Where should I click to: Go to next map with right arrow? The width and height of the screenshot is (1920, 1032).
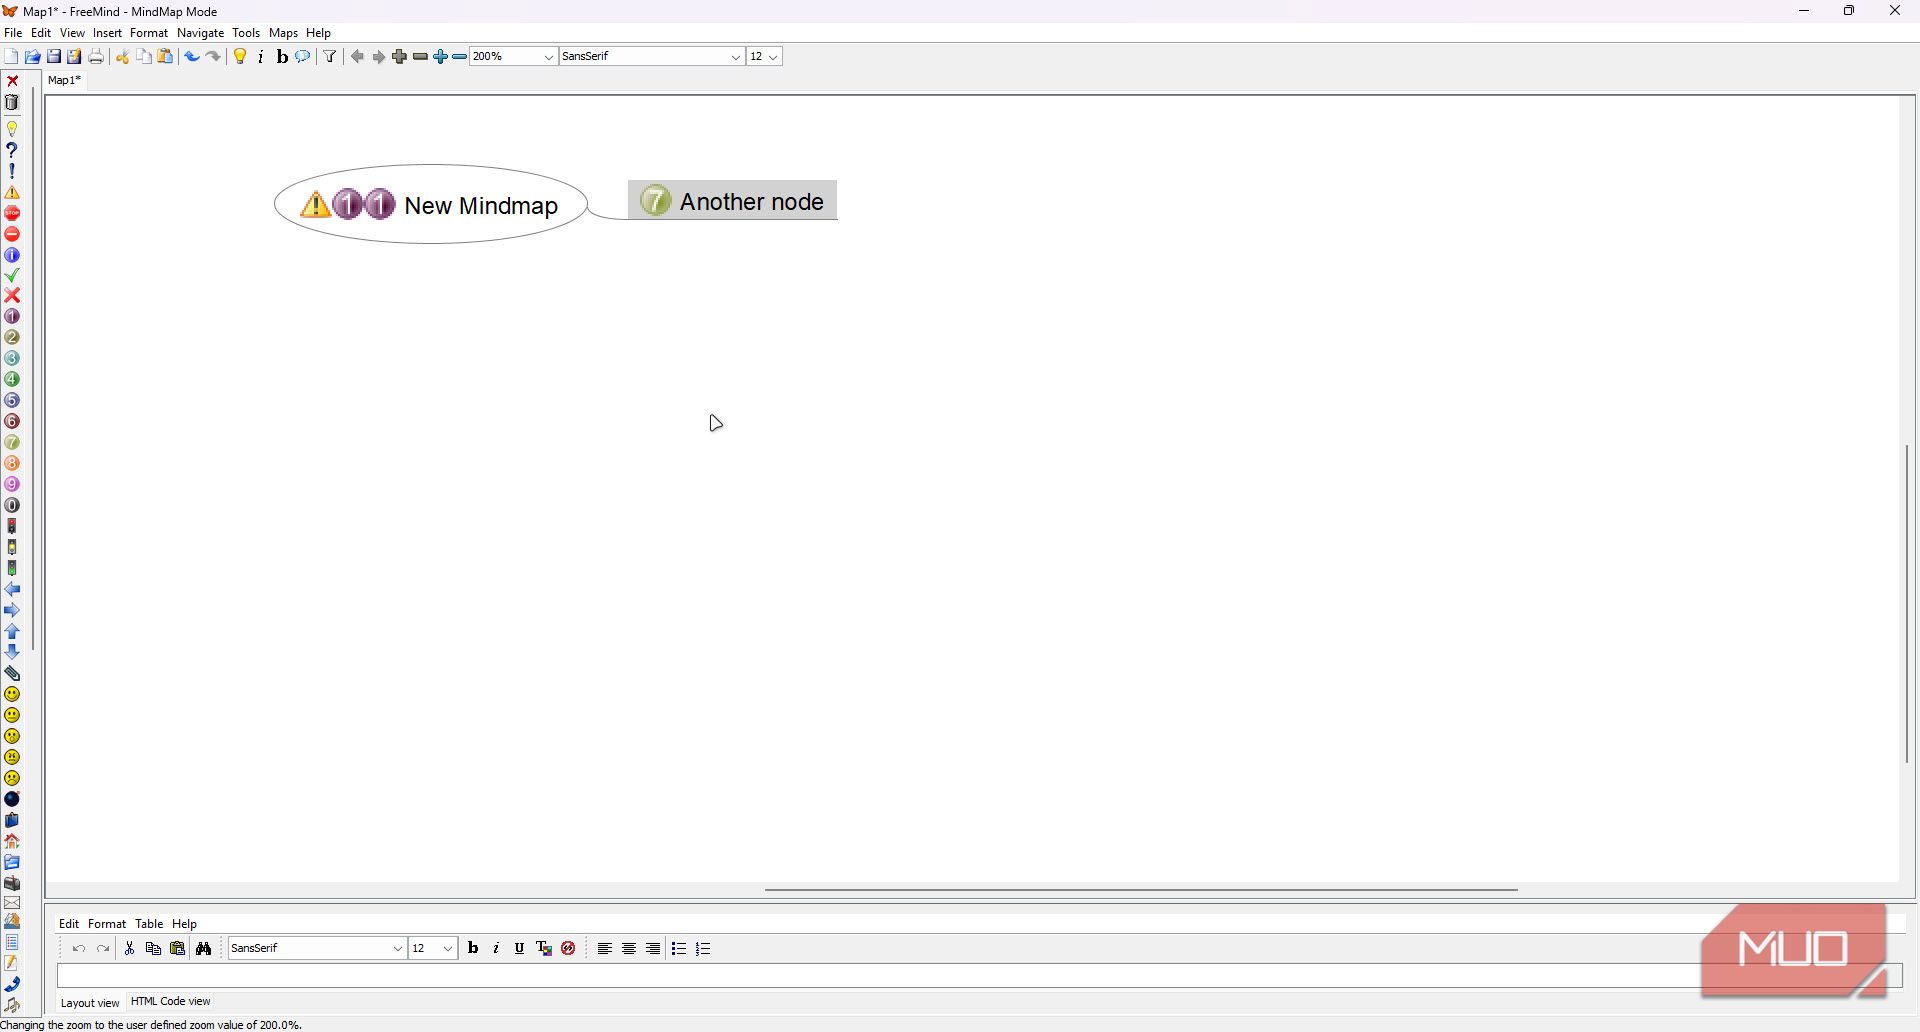click(x=378, y=57)
